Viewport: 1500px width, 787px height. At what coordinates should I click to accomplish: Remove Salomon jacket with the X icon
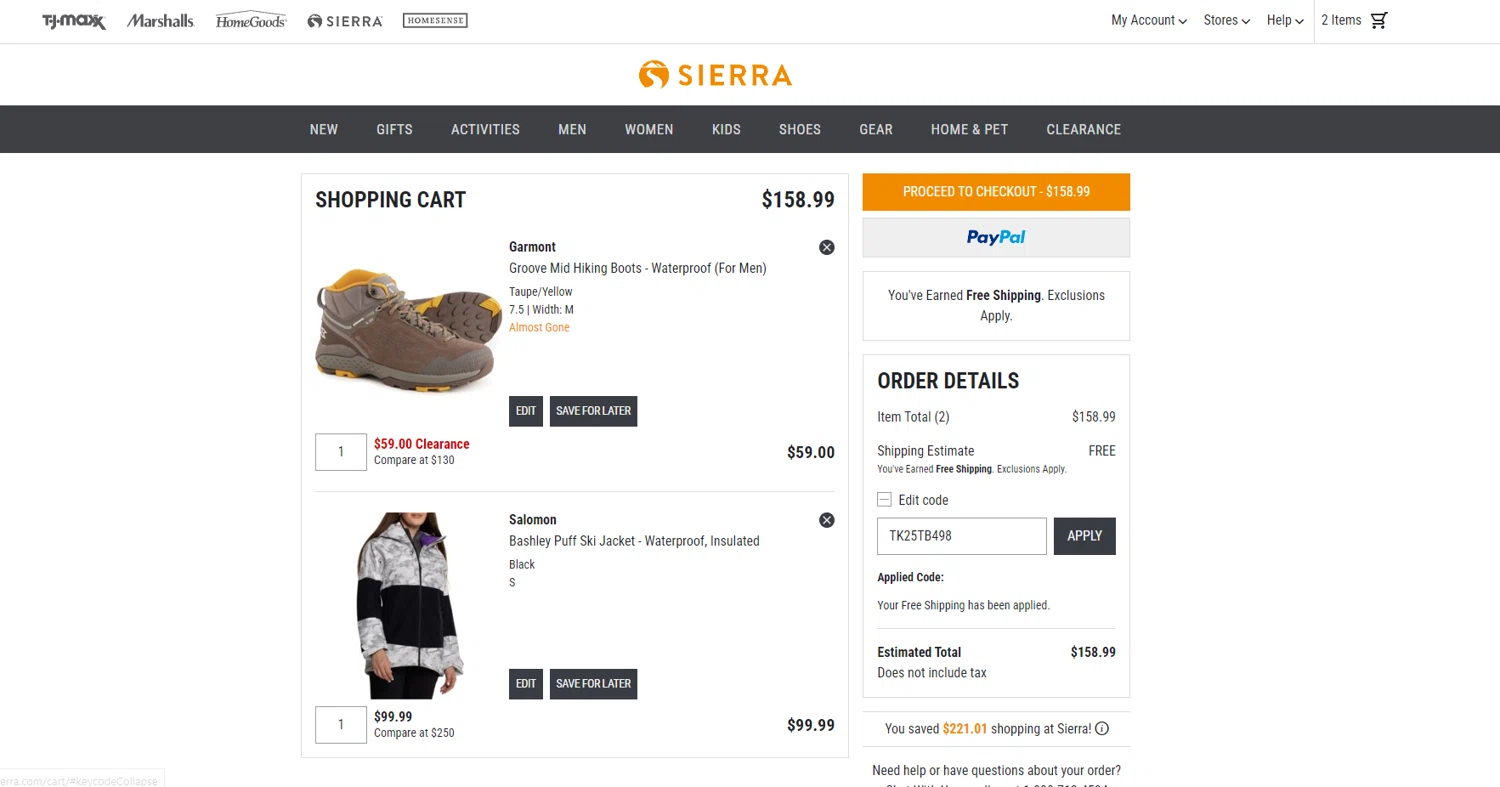827,520
